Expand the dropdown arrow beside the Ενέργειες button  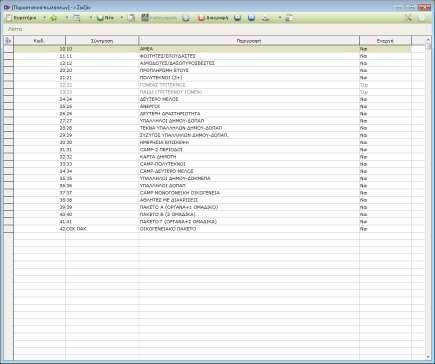[x=44, y=18]
